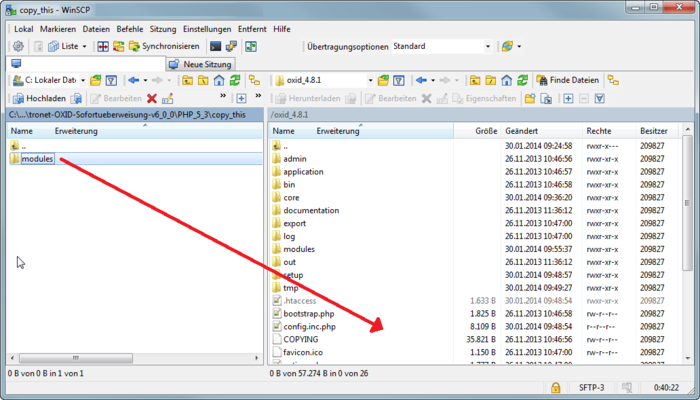
Task: Open the Dateien menu
Action: [96, 29]
